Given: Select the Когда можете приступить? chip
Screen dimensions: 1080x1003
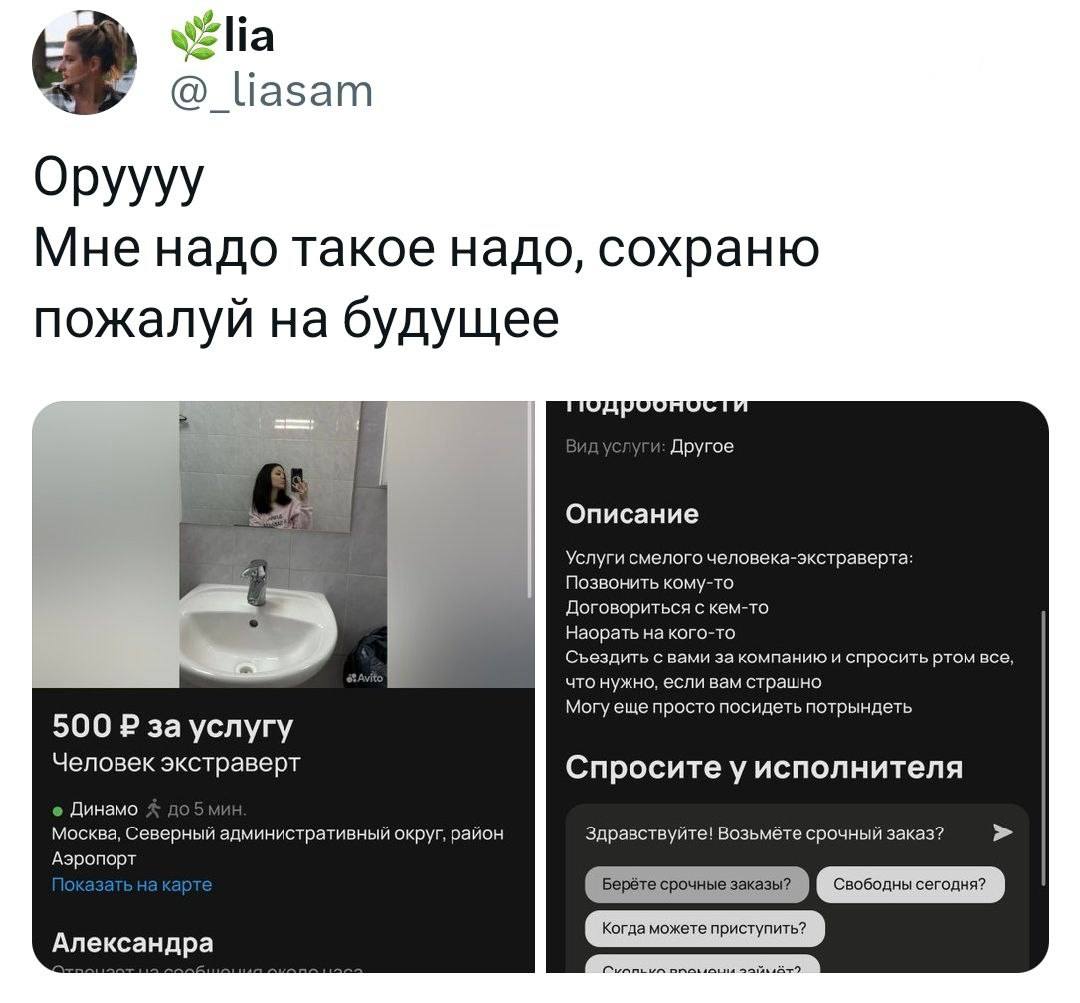Looking at the screenshot, I should 704,929.
